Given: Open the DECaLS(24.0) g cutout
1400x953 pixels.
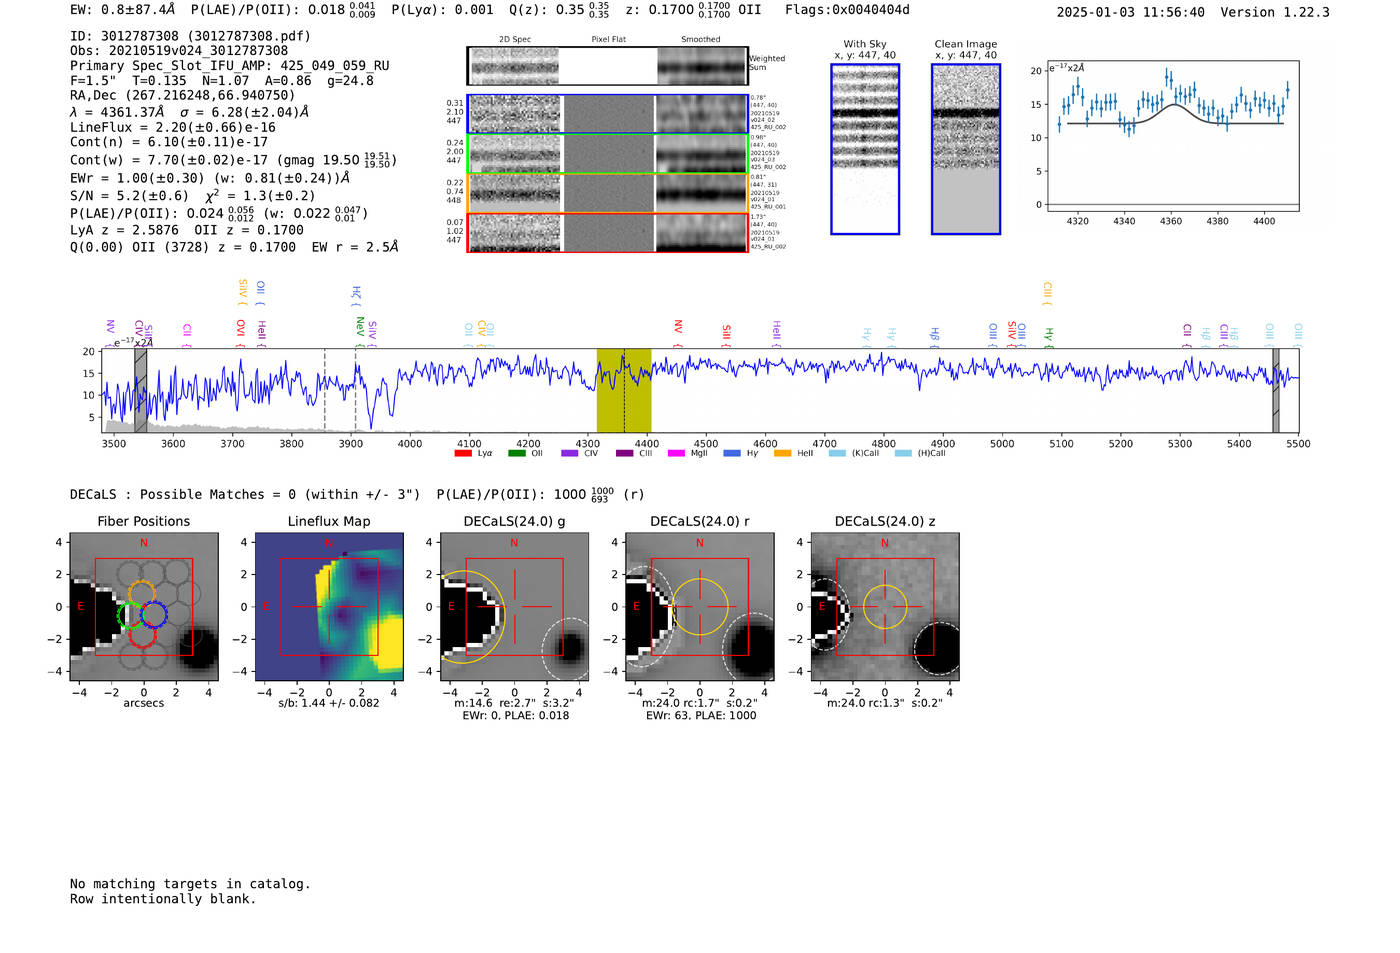Looking at the screenshot, I should [514, 606].
